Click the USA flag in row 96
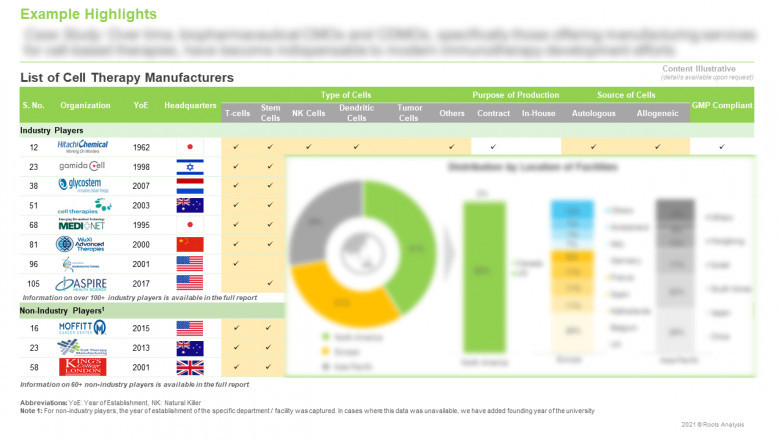This screenshot has height=440, width=780. pyautogui.click(x=190, y=264)
